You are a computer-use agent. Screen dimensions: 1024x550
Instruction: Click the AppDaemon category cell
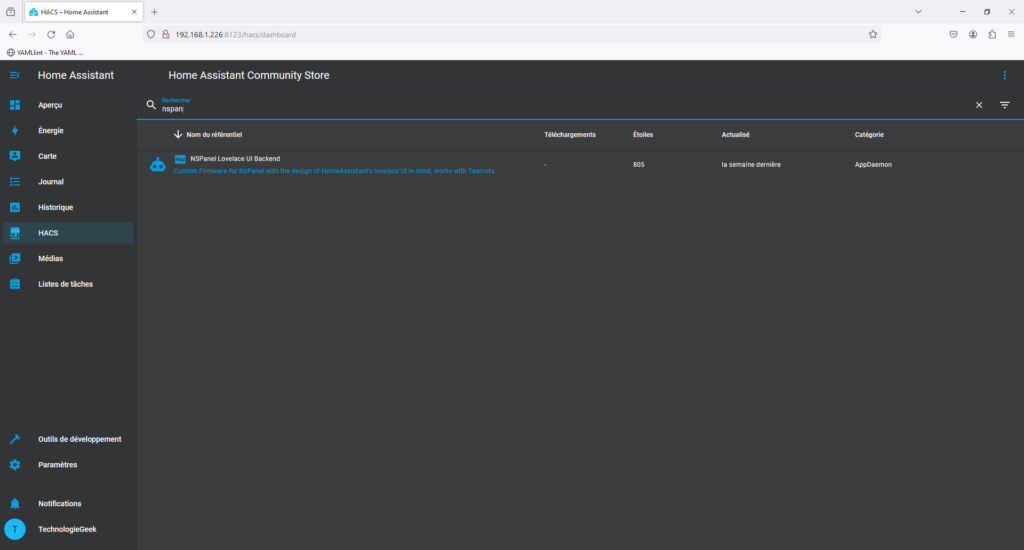tap(873, 165)
